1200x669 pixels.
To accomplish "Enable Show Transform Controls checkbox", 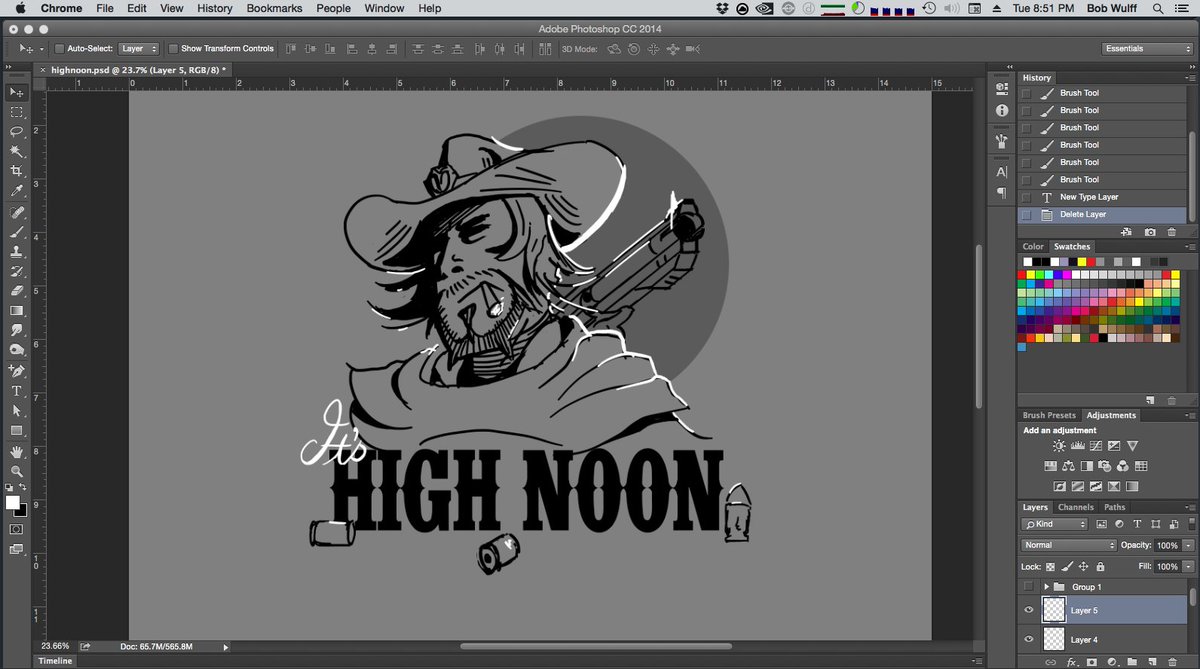I will [x=173, y=48].
